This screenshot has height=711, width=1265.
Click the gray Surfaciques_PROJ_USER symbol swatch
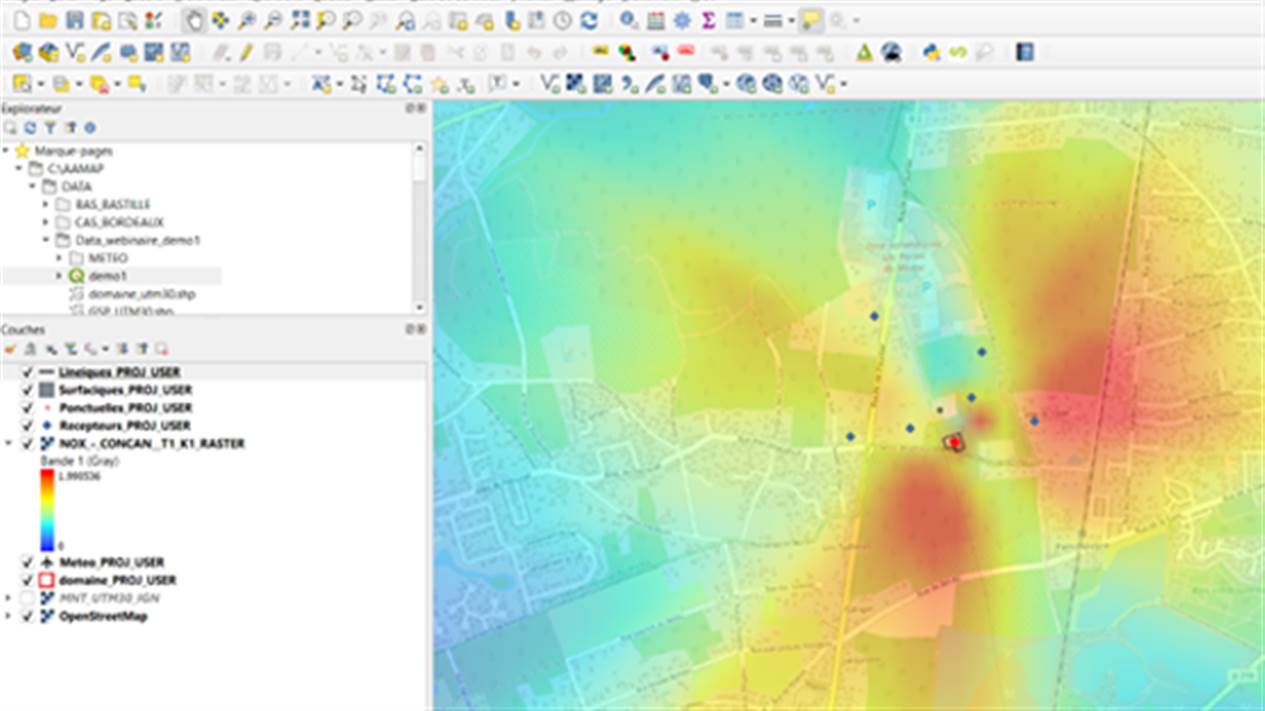coord(46,390)
